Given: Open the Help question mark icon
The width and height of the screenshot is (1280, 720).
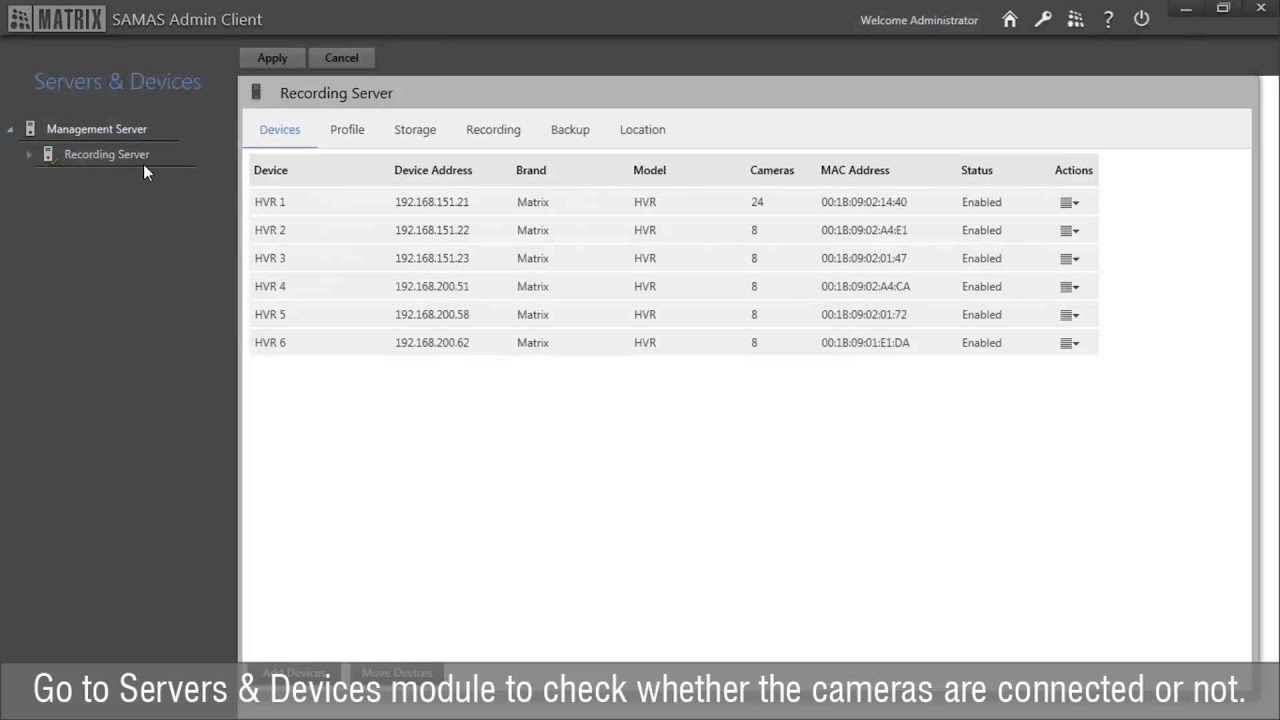Looking at the screenshot, I should point(1108,19).
